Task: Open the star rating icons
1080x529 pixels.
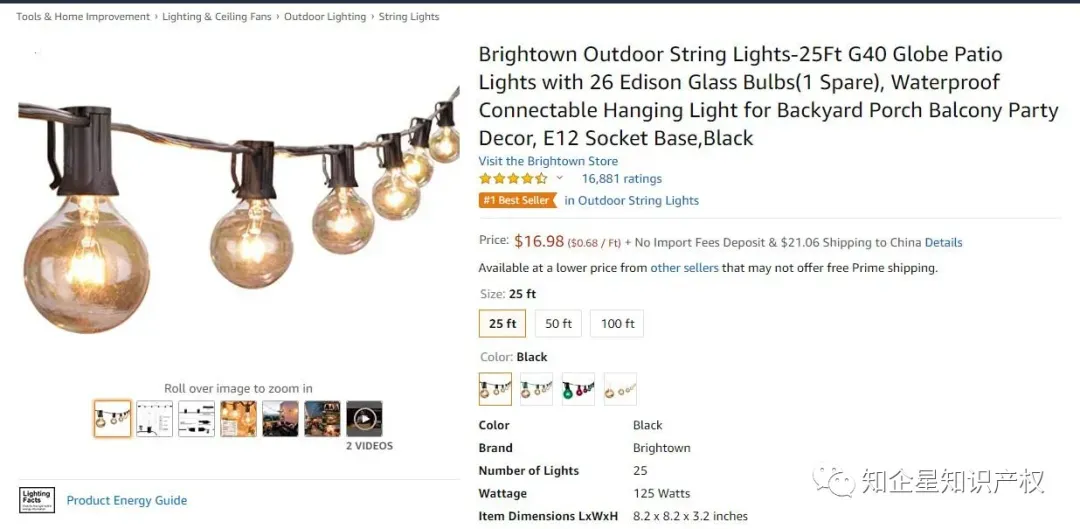Action: (x=513, y=179)
